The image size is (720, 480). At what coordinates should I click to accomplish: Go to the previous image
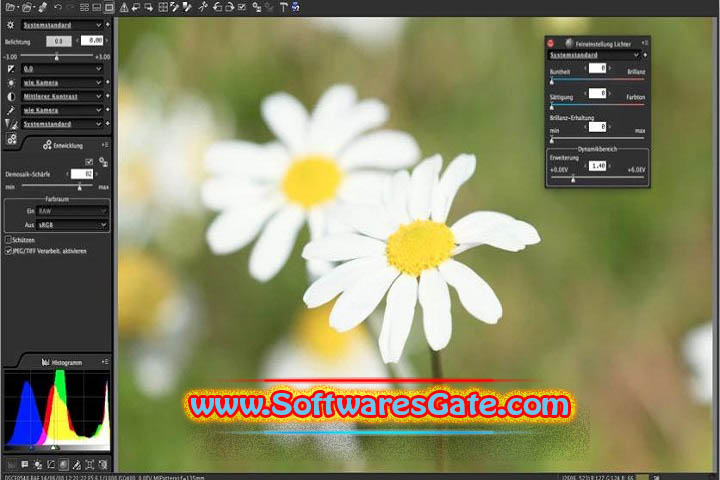136,7
